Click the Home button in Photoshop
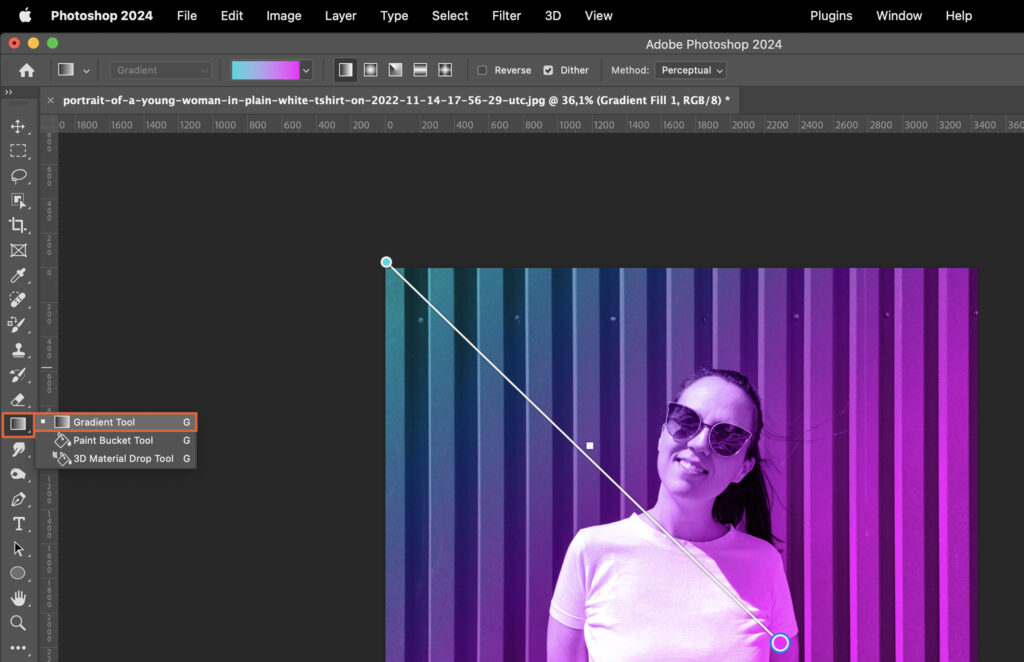Screen dimensions: 1024x662 [26, 70]
